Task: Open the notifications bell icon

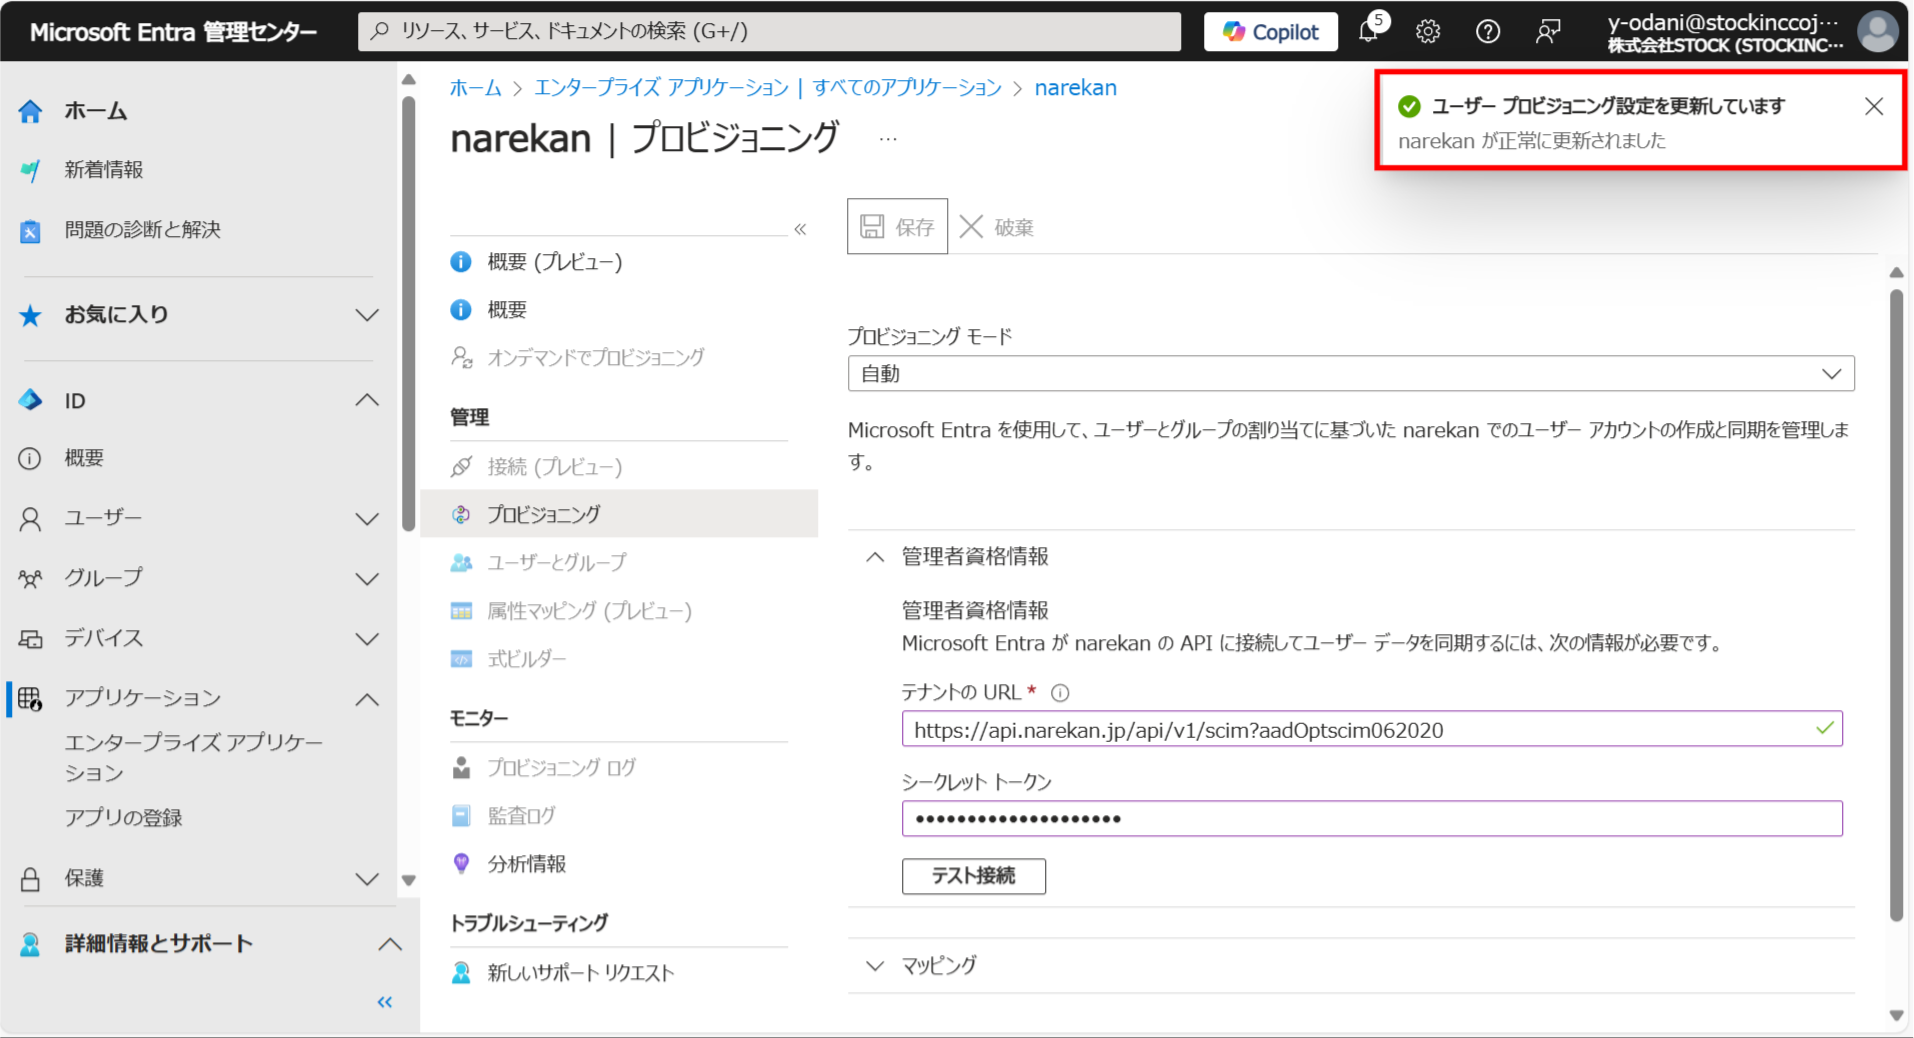Action: (x=1369, y=31)
